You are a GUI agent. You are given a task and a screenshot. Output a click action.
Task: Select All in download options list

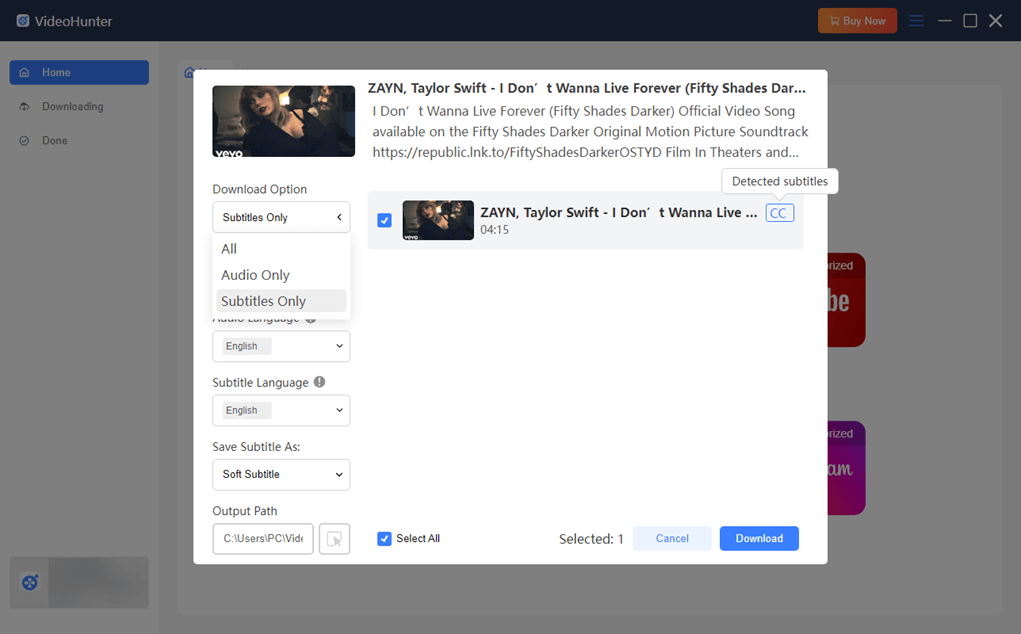click(x=281, y=249)
